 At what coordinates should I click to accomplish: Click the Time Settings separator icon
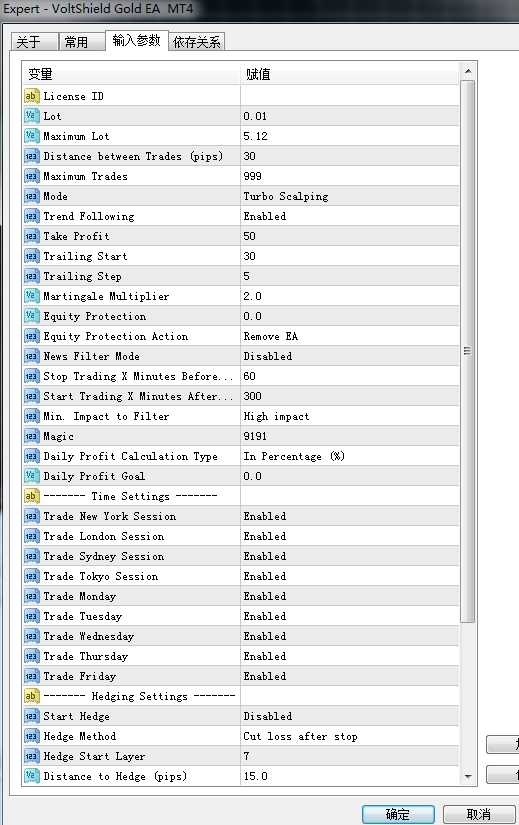(x=32, y=496)
